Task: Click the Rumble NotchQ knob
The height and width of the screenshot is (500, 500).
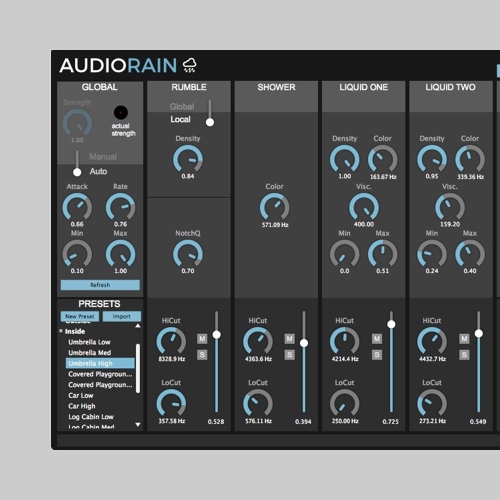Action: coord(188,254)
